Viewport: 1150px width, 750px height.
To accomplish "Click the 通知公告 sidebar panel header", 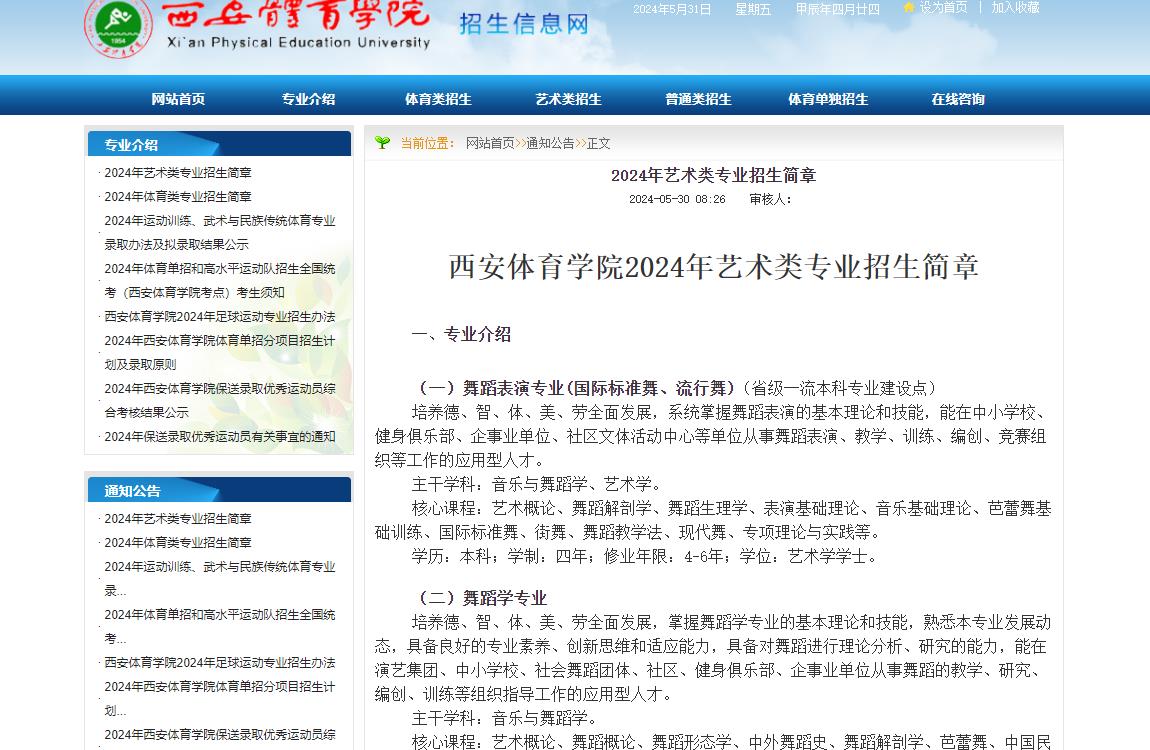I will [x=219, y=490].
